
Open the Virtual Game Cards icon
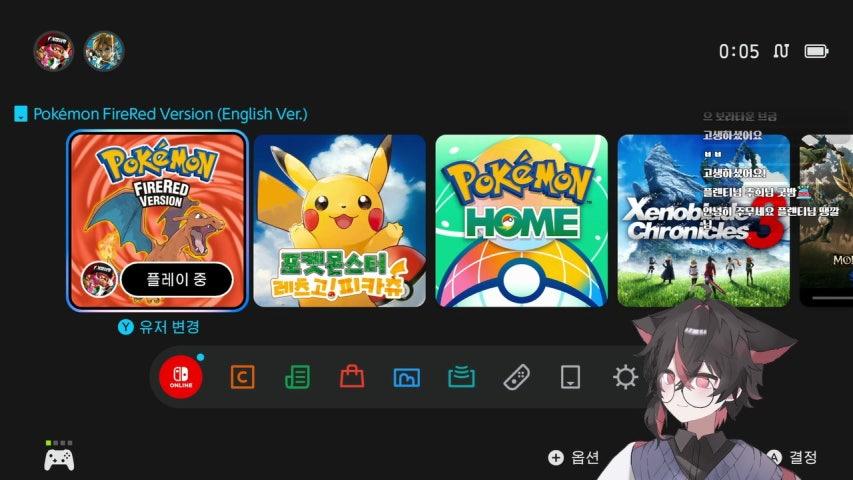[570, 377]
